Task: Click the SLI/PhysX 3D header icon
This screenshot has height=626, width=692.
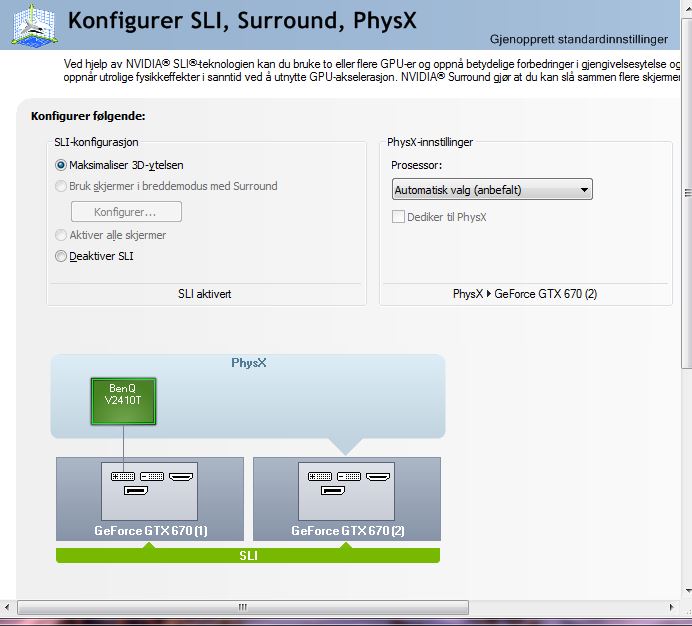Action: (34, 25)
